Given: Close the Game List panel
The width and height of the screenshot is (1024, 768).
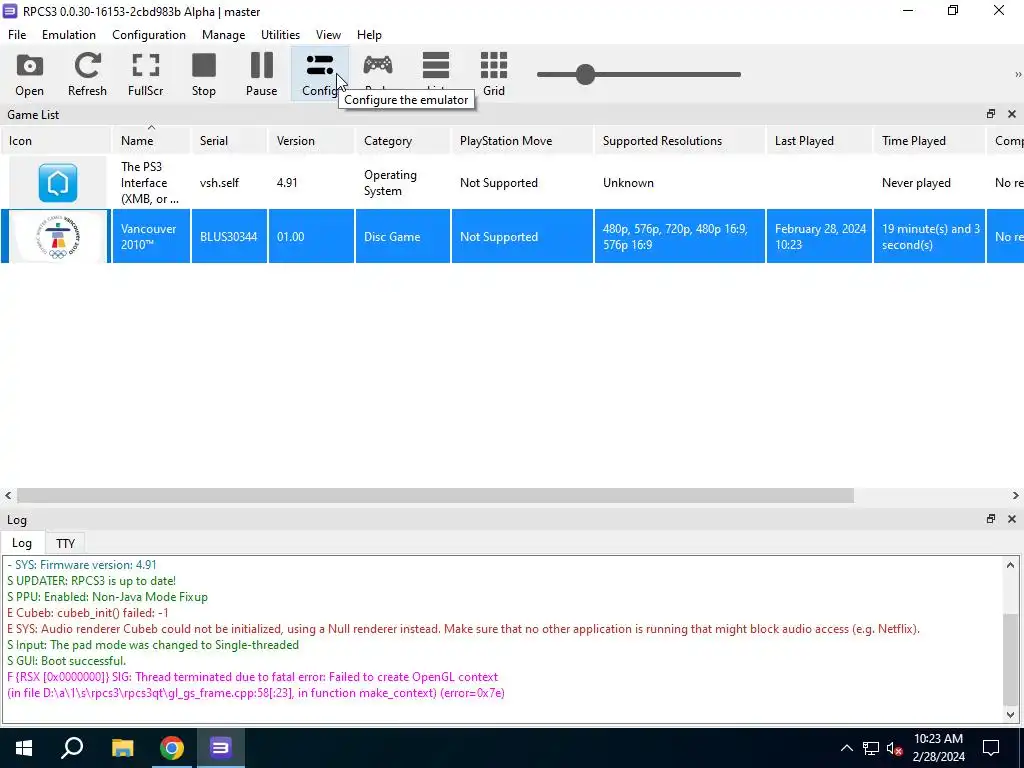Looking at the screenshot, I should tap(1012, 114).
